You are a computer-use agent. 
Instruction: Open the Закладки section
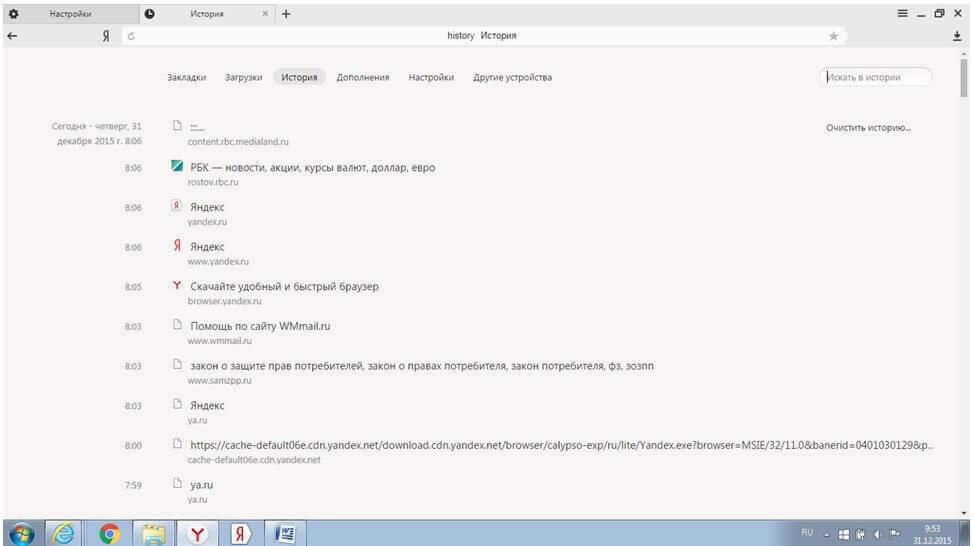coord(186,77)
